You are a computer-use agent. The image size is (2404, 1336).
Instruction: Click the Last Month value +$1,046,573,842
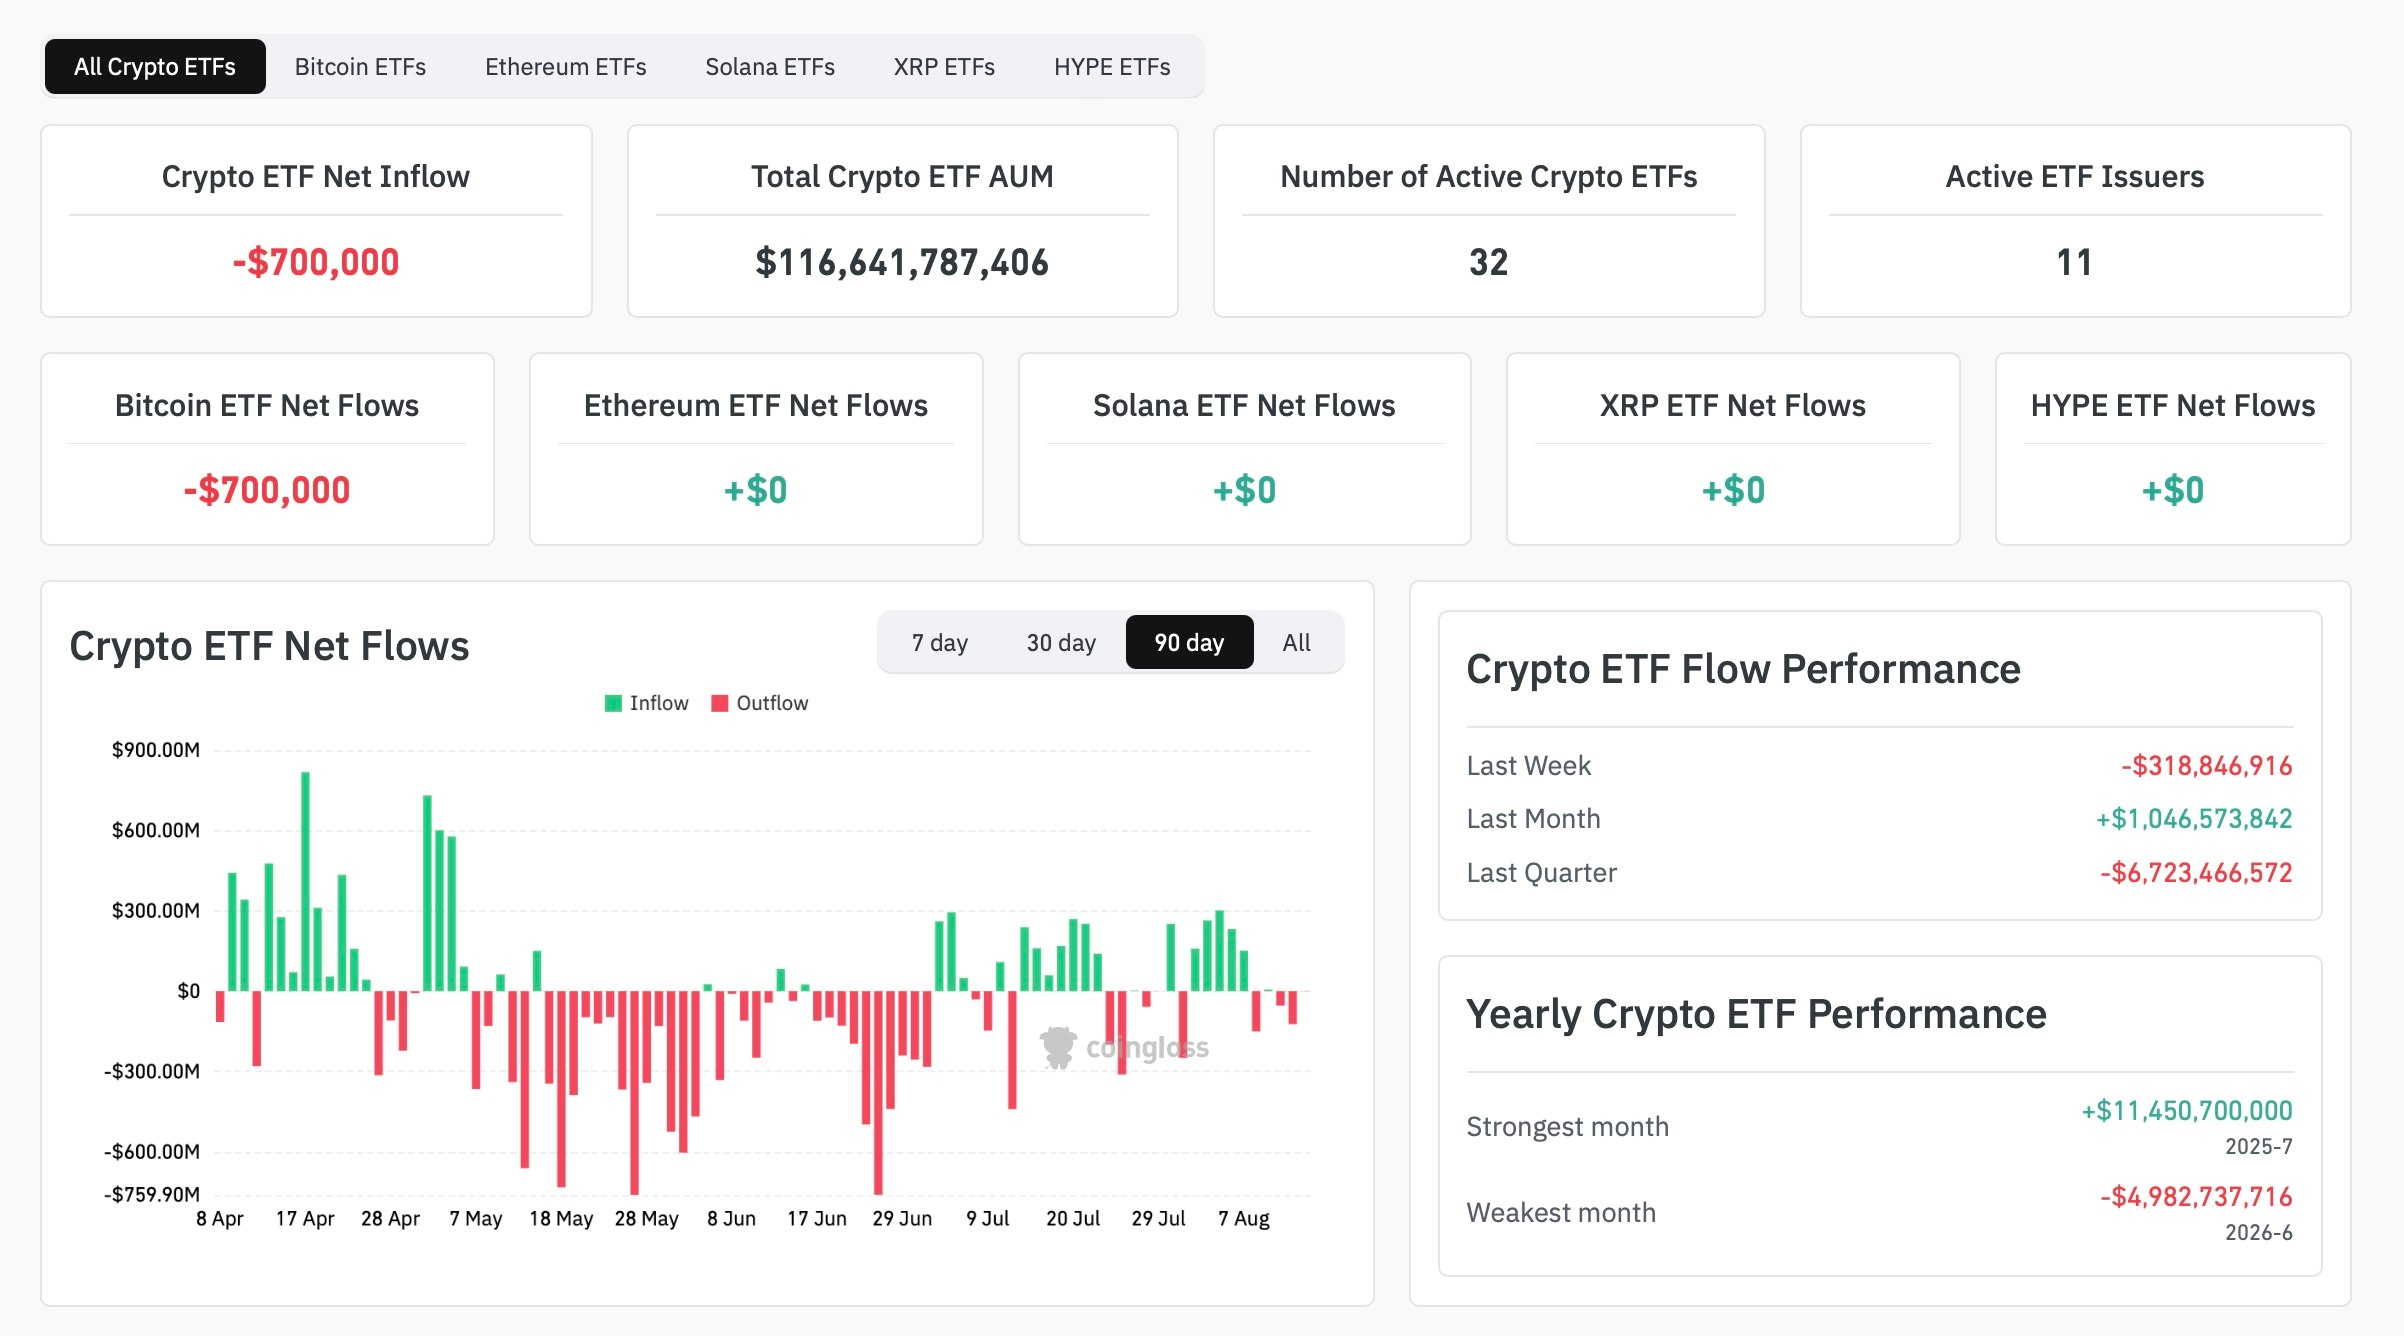coord(2194,818)
